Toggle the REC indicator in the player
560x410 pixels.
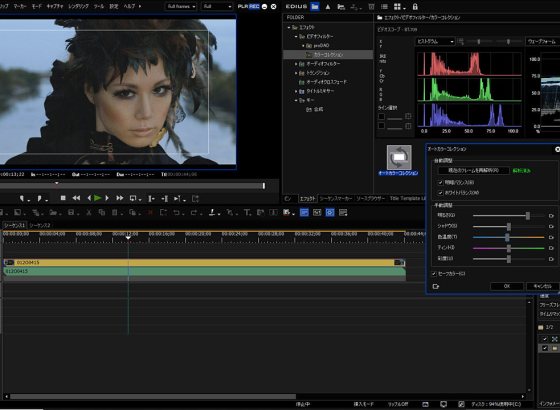tap(254, 6)
